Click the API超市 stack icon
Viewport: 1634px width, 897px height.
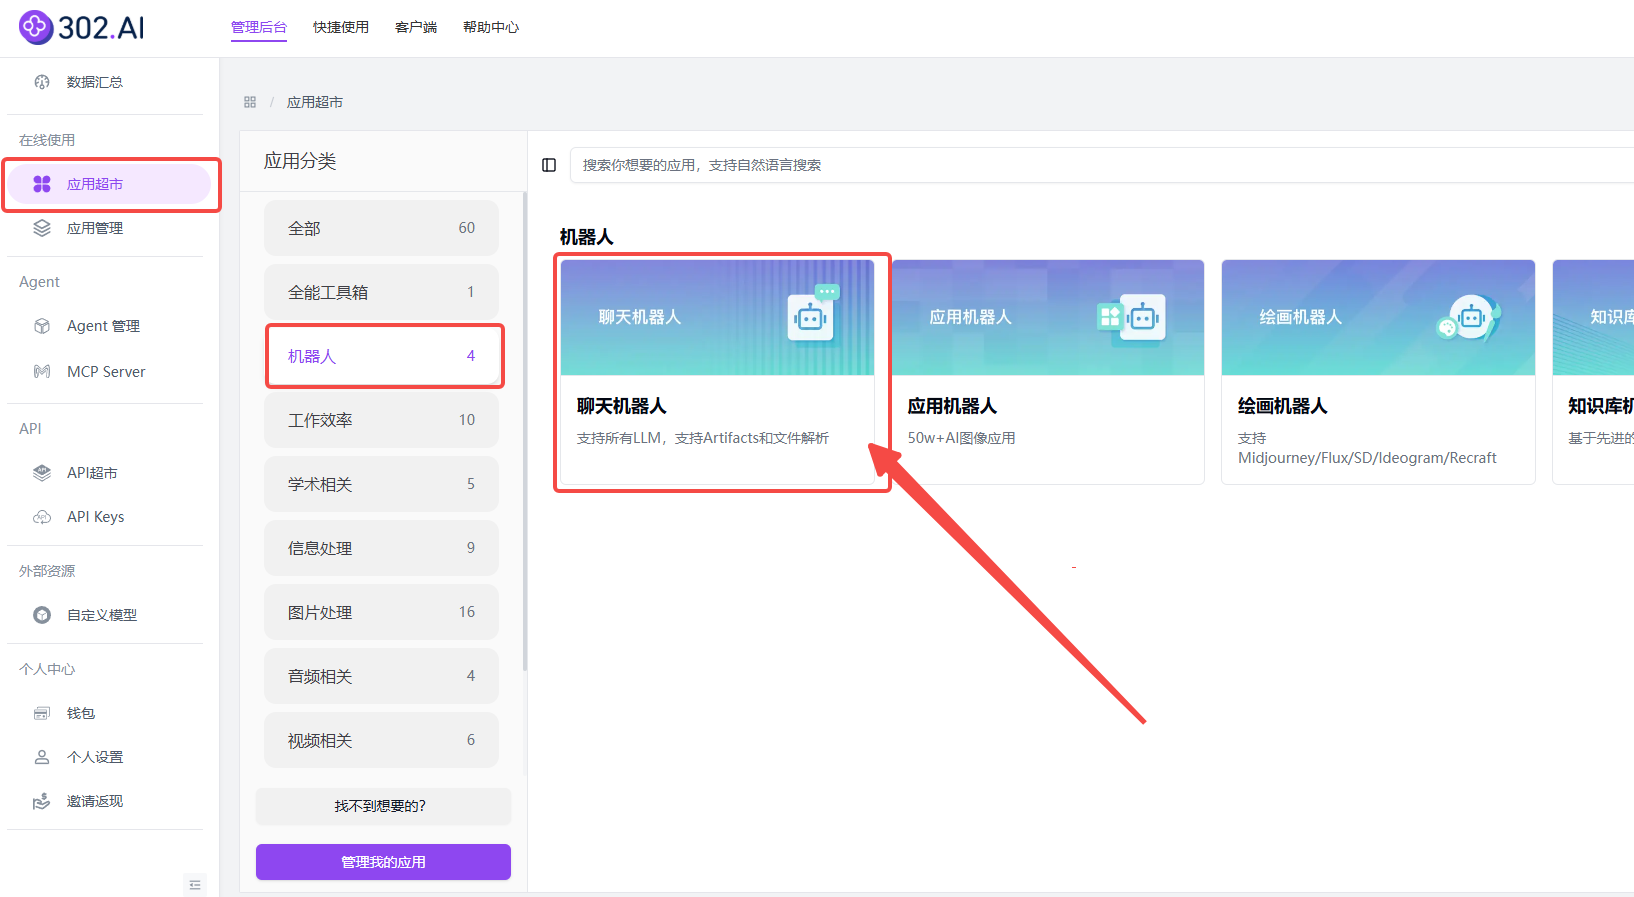click(x=42, y=473)
